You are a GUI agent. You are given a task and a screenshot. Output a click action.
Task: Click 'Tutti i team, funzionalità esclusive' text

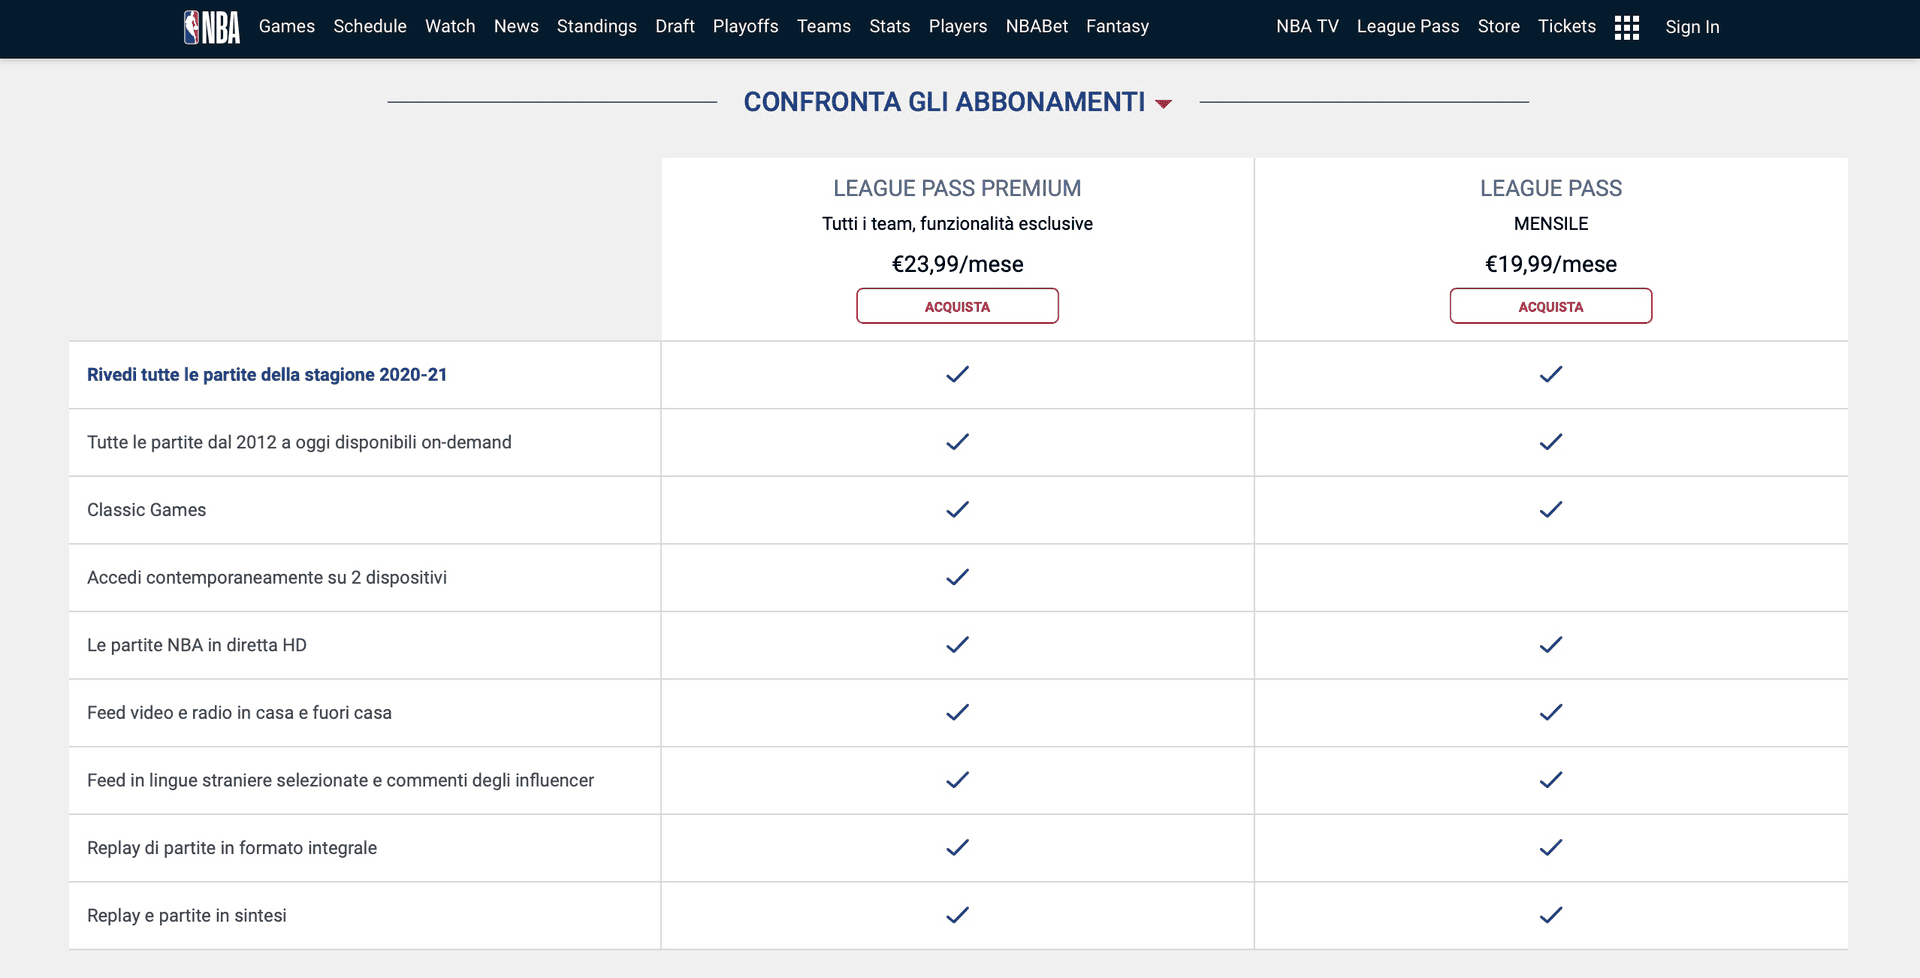pyautogui.click(x=957, y=224)
